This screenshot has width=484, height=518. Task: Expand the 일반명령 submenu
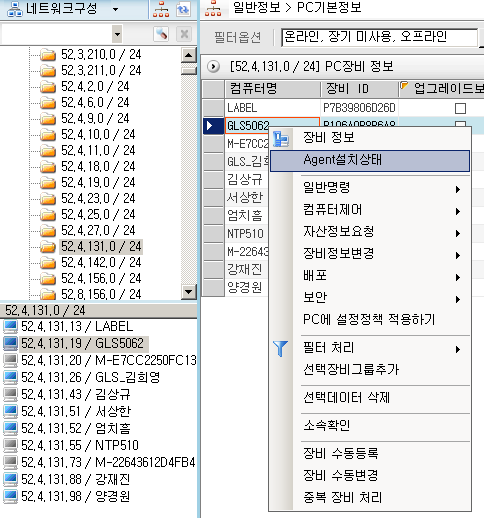coord(370,188)
